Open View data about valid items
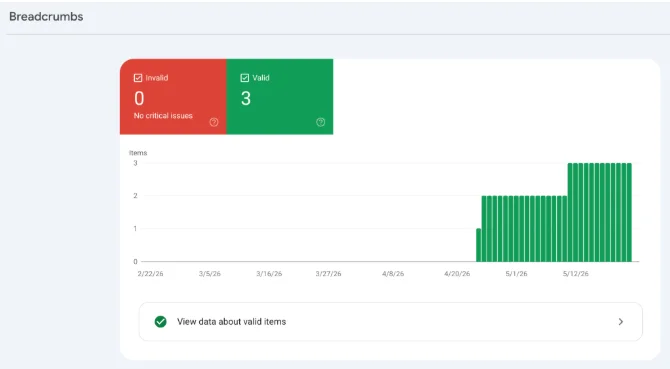 391,322
